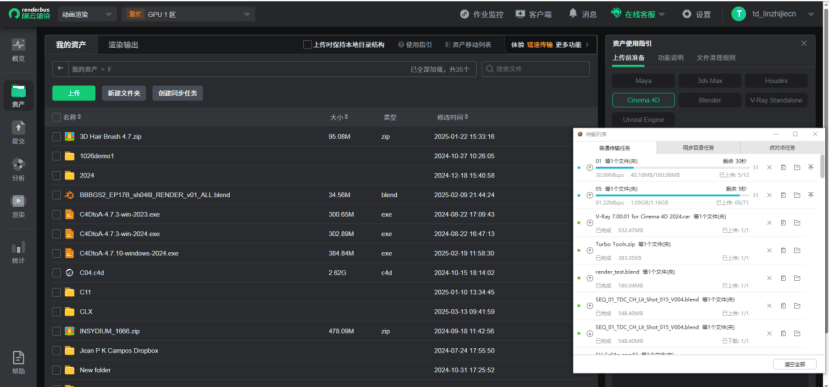
Task: Switch to the 我的资产 tab
Action: (71, 45)
